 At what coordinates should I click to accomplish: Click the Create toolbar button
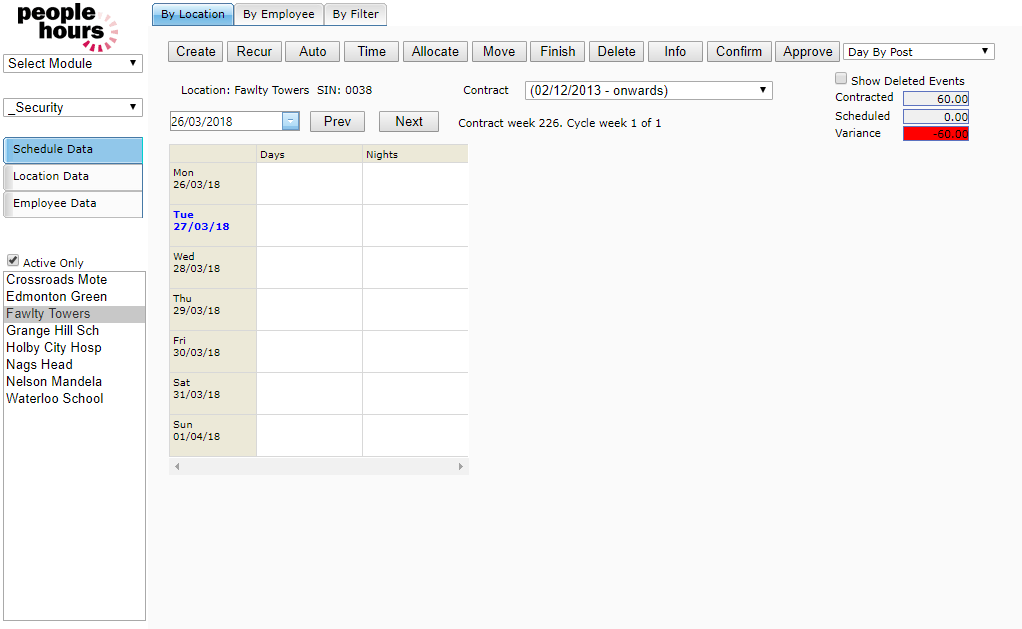coord(196,52)
